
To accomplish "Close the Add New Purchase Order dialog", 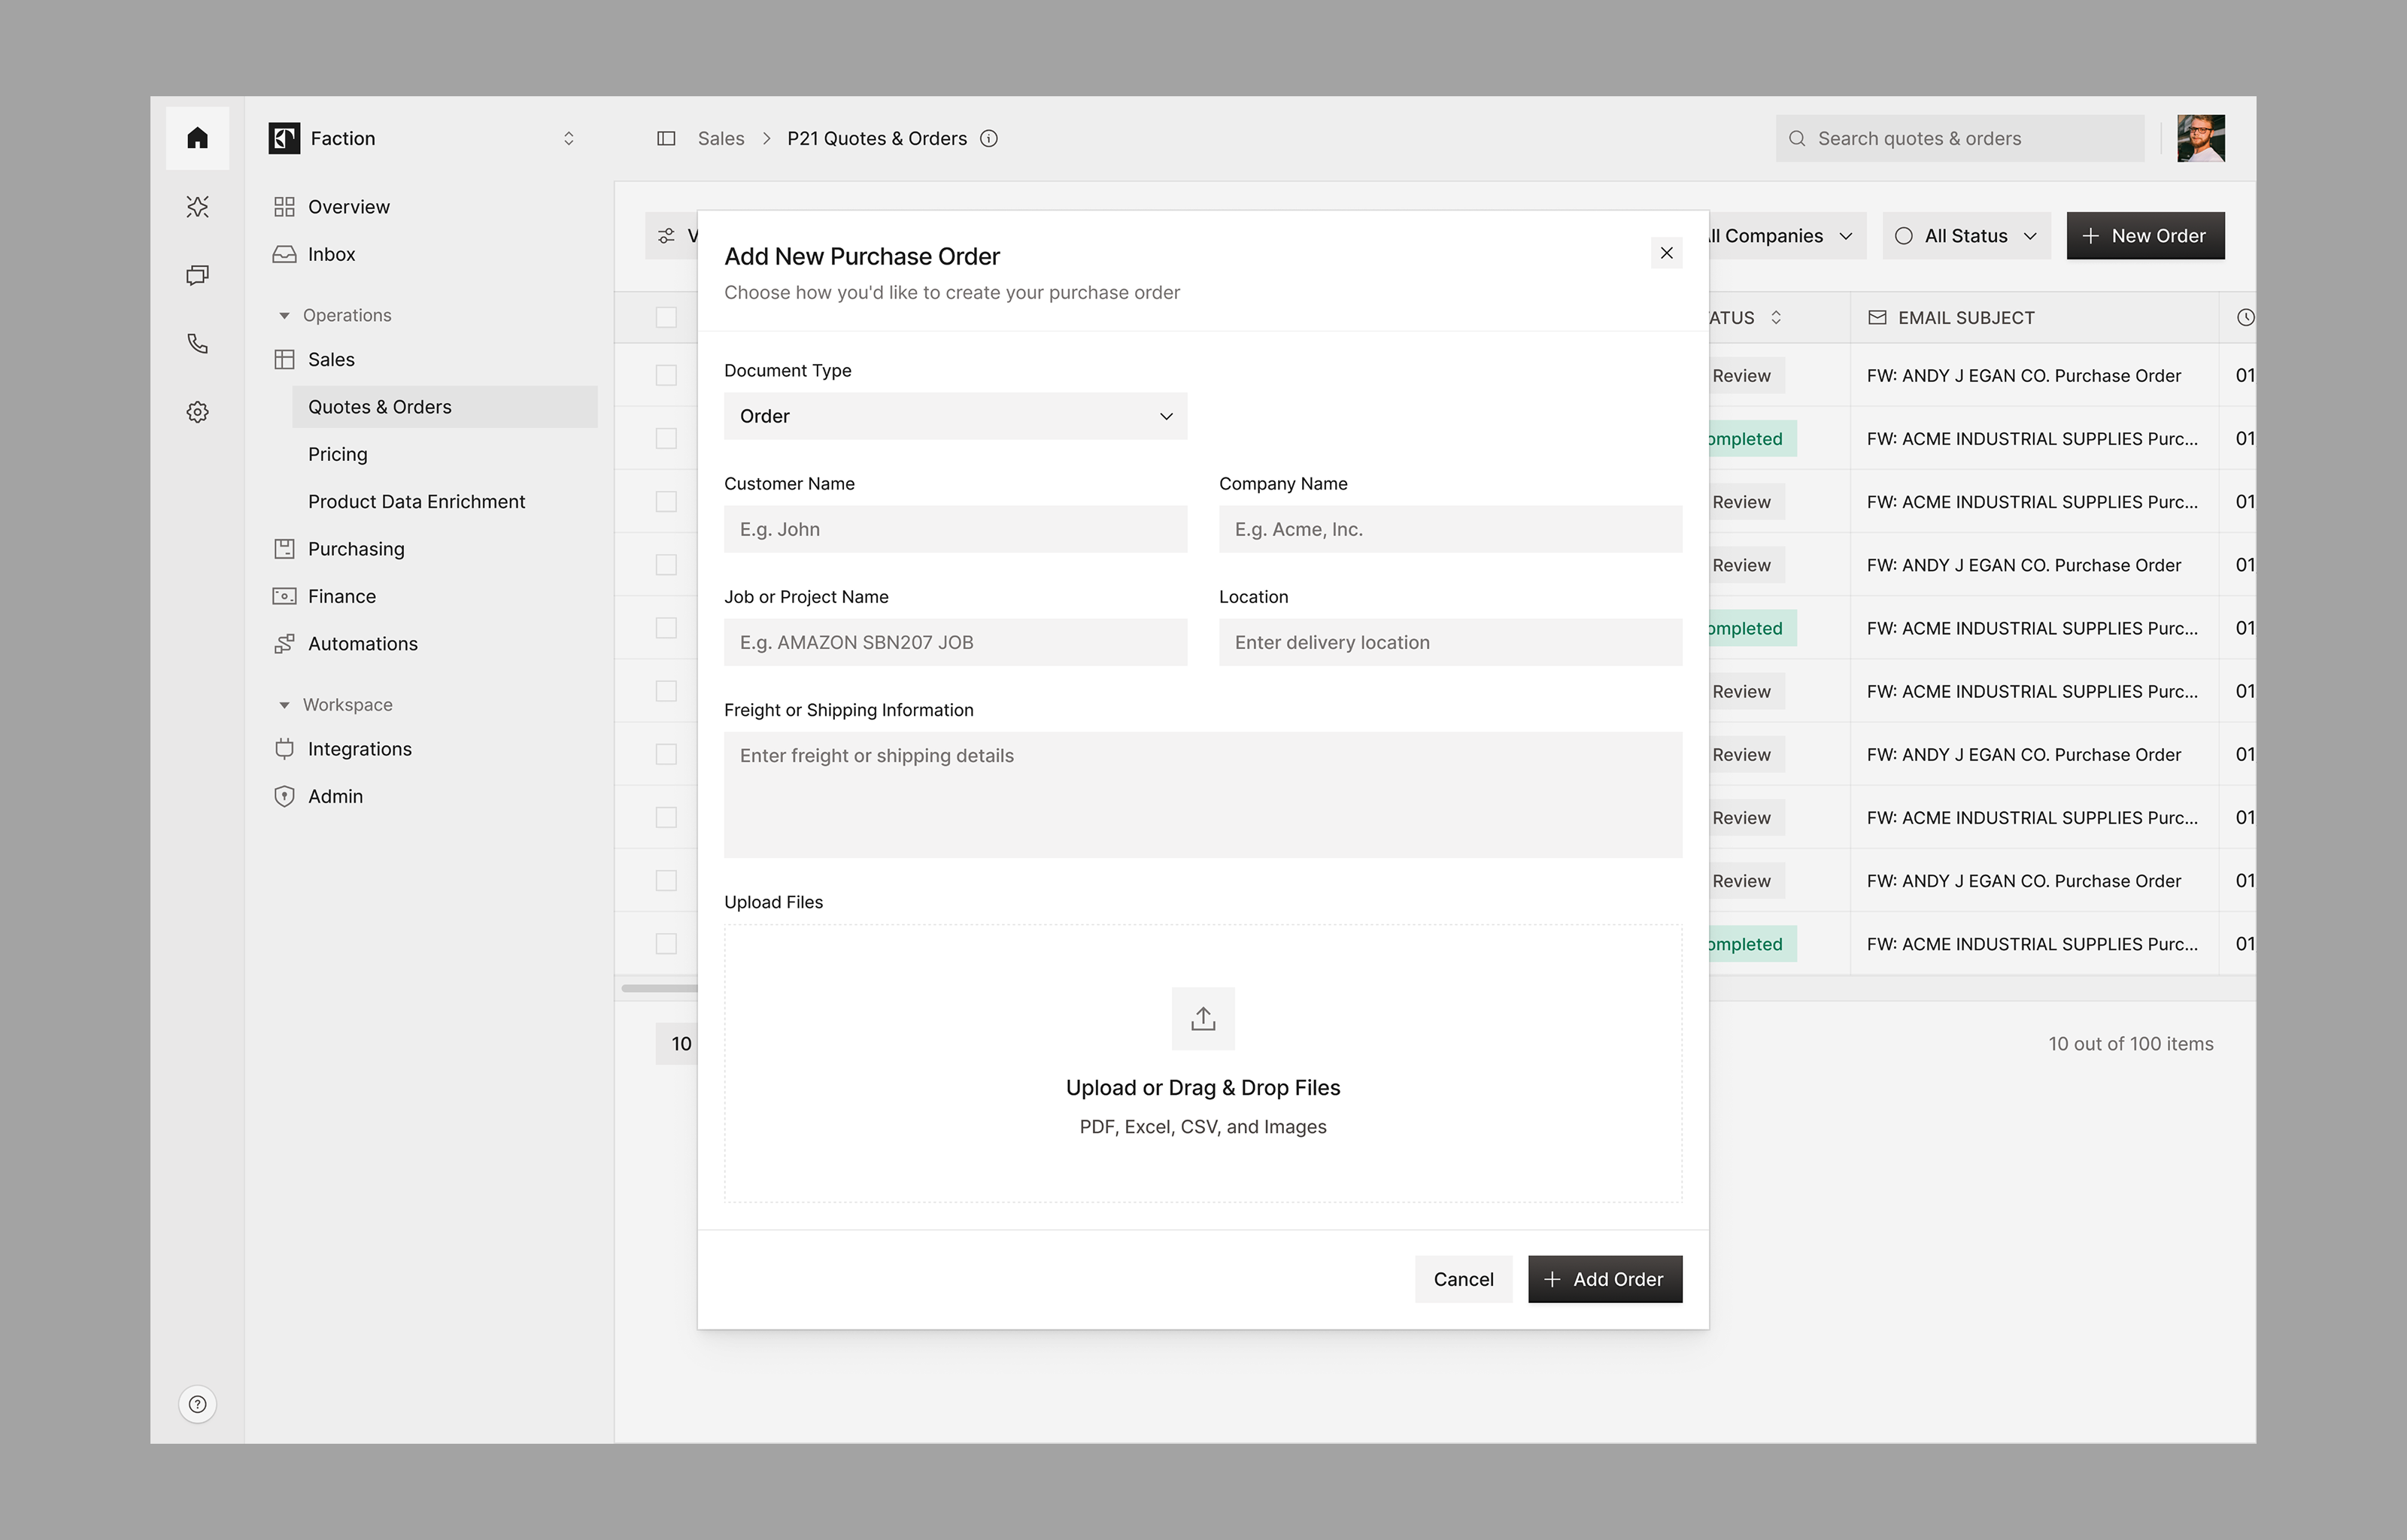I will click(1666, 253).
